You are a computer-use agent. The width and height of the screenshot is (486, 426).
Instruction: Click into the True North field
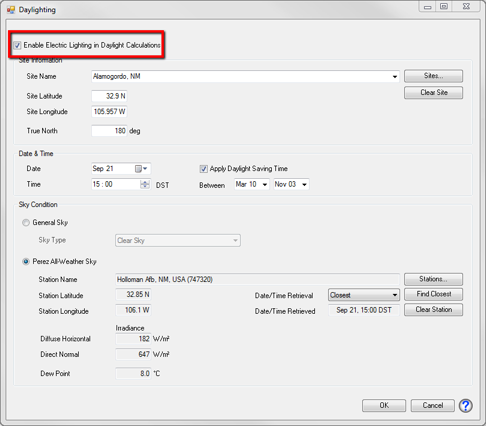tap(109, 131)
